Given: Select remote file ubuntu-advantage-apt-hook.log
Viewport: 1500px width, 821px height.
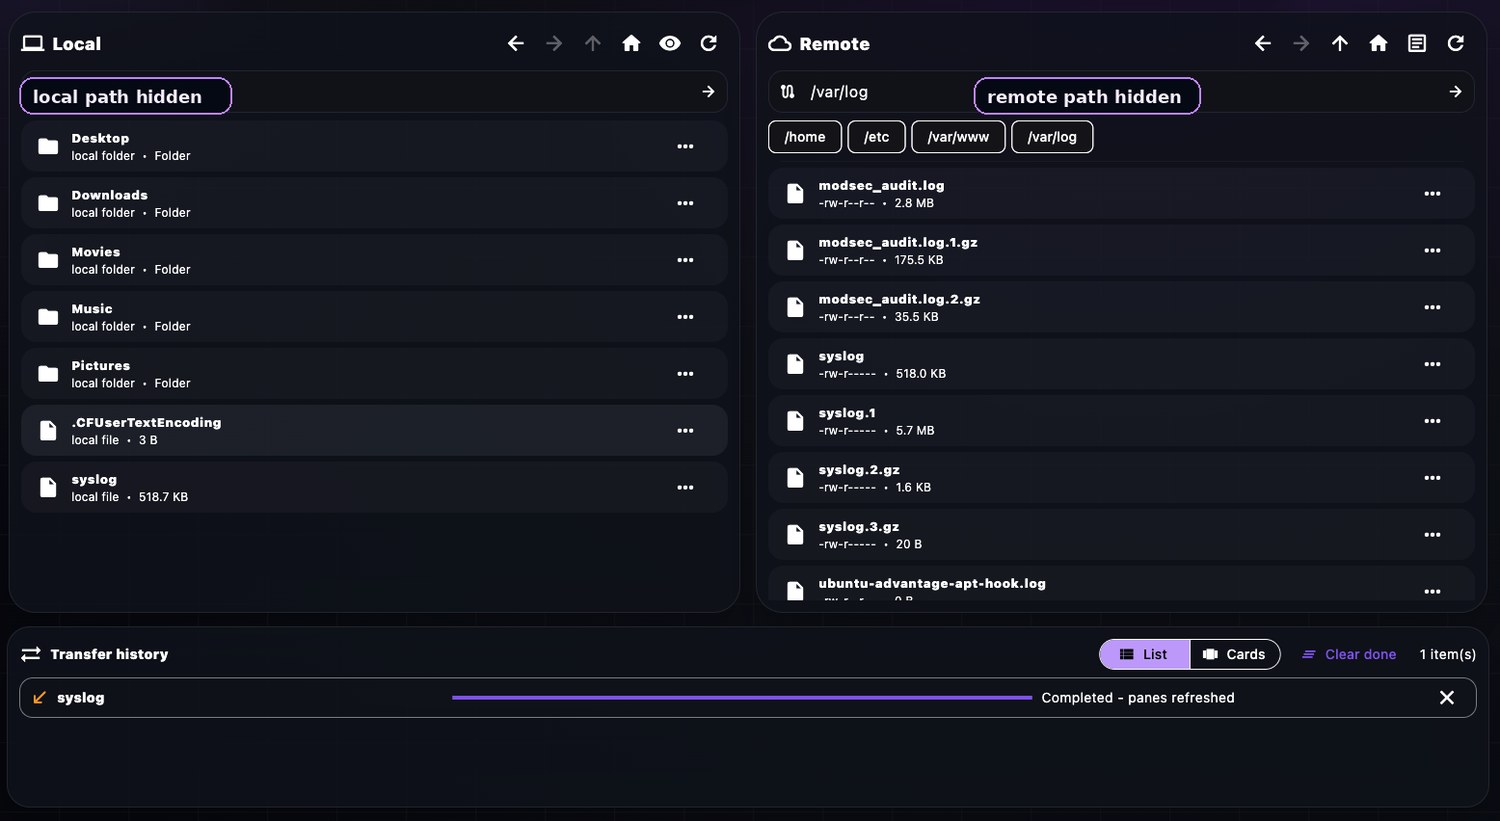Looking at the screenshot, I should click(x=1121, y=585).
